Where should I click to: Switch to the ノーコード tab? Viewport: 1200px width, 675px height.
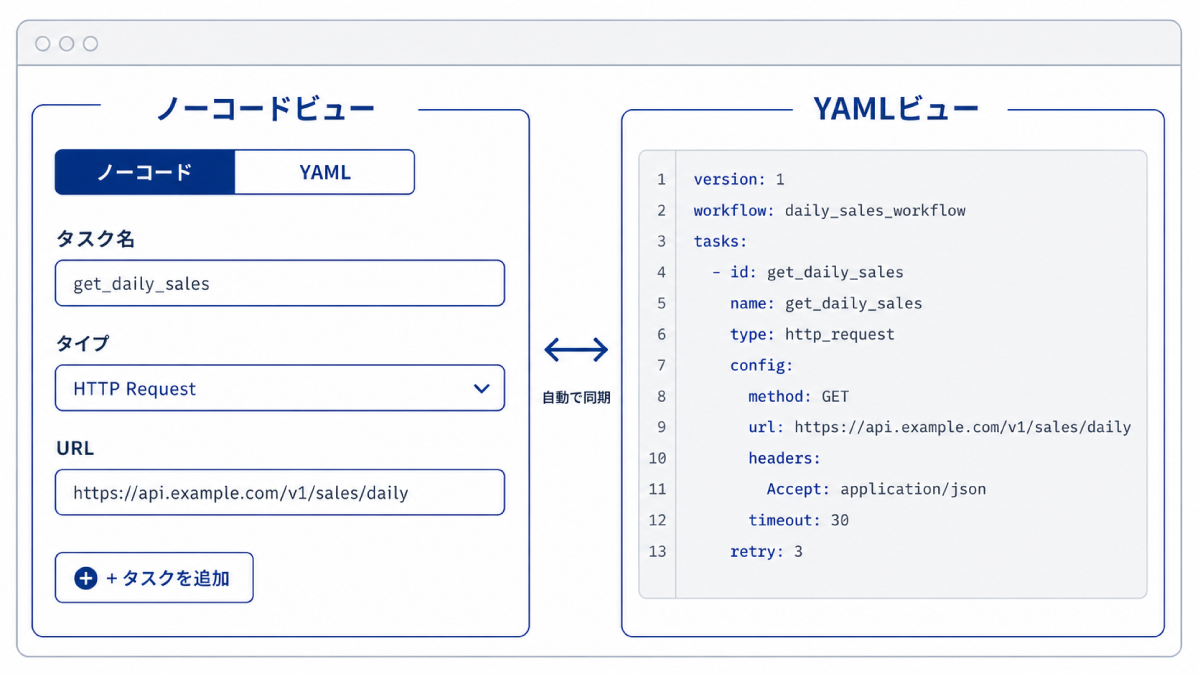pyautogui.click(x=145, y=172)
